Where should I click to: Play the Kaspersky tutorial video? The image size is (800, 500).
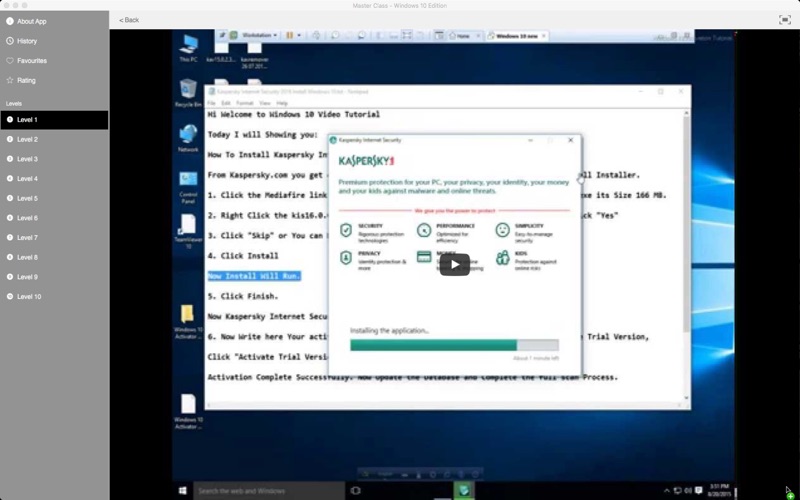coord(455,265)
